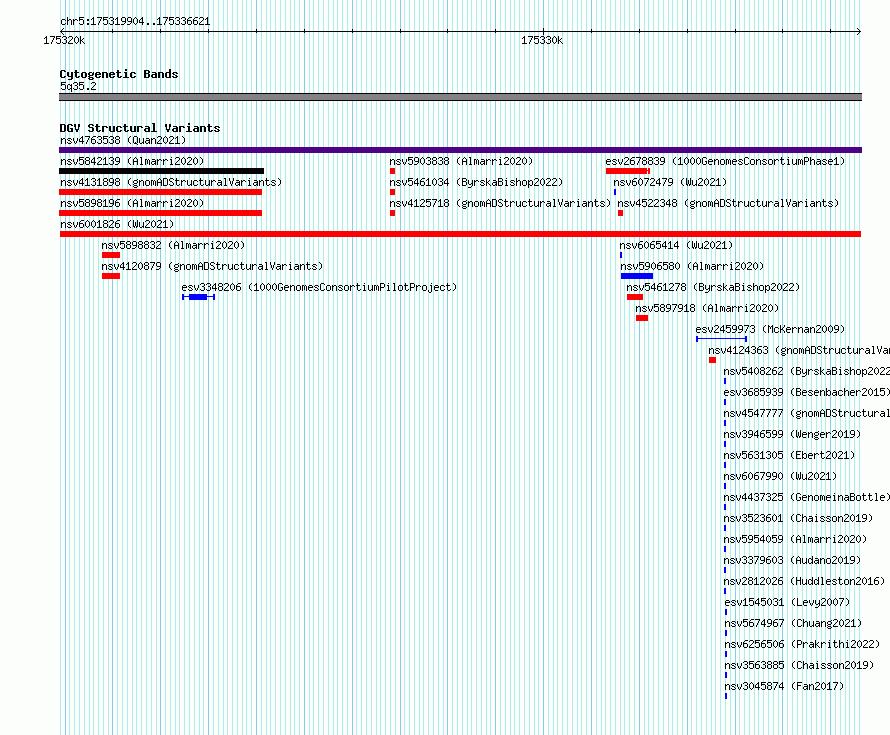The width and height of the screenshot is (890, 735).
Task: Click esv2678839 (1000GenomesConsortiumPhase1) label
Action: pyautogui.click(x=725, y=161)
